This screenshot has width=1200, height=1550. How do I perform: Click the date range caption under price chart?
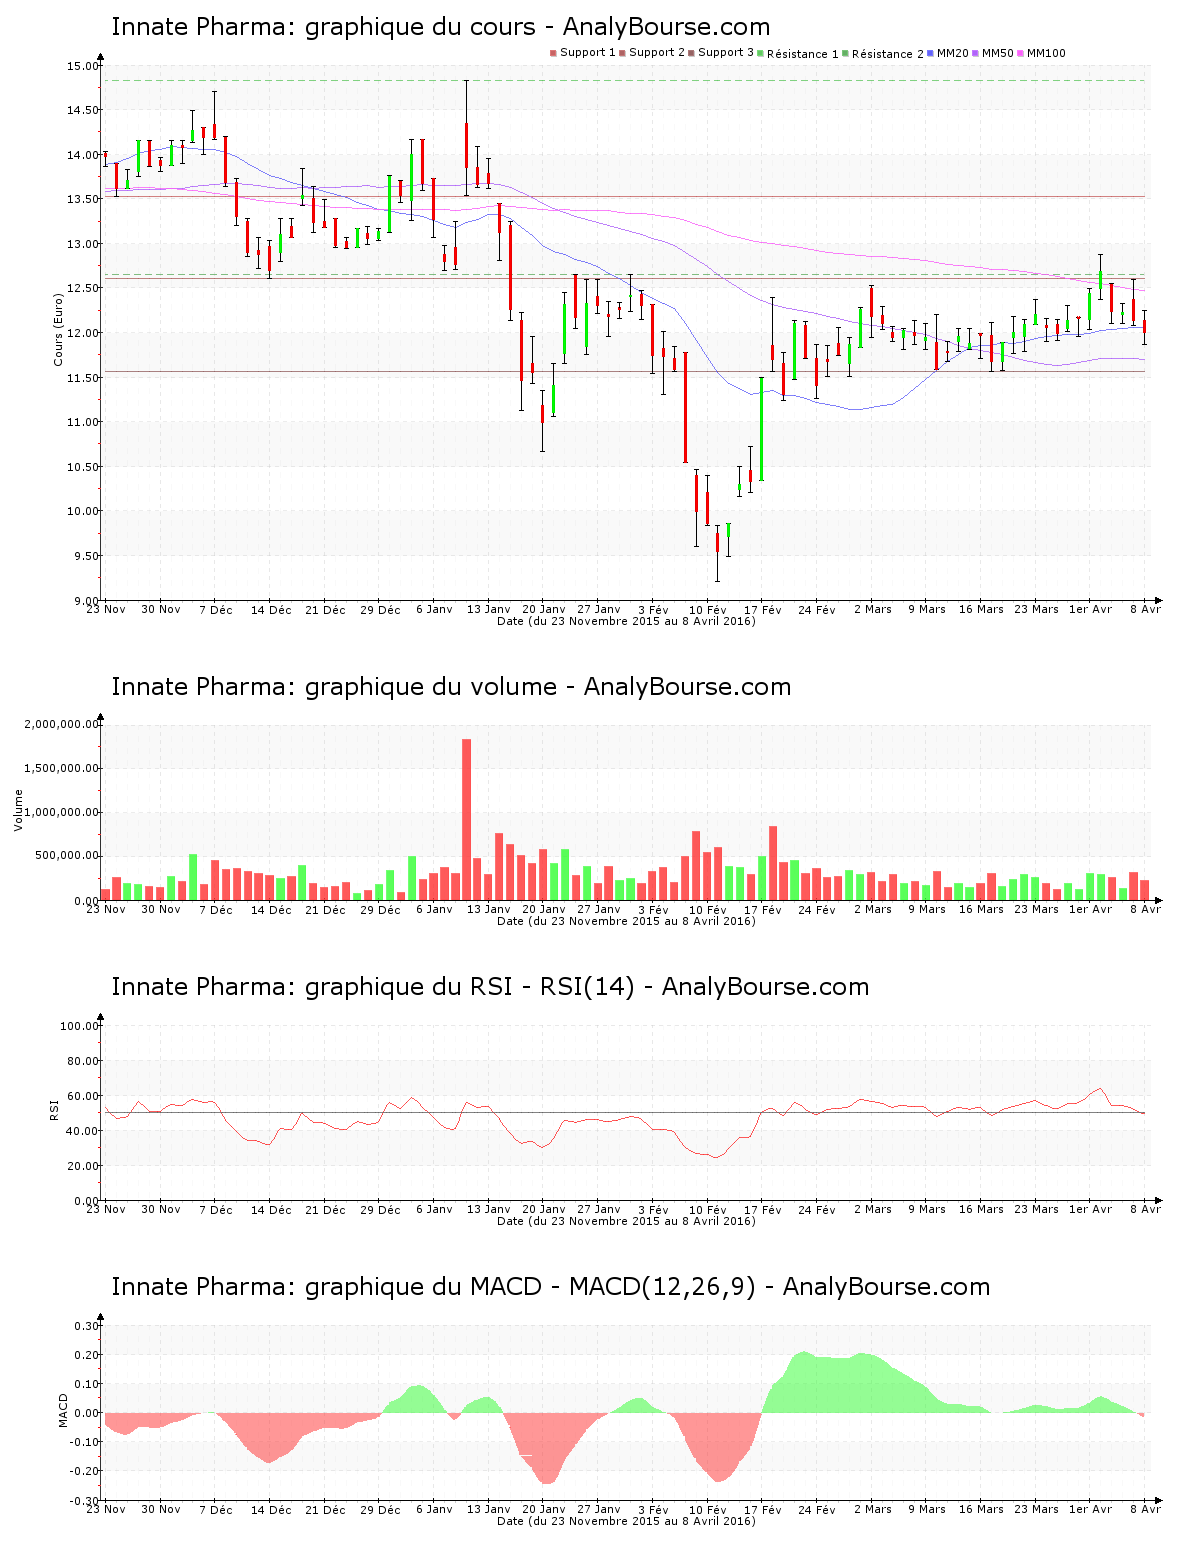click(626, 621)
